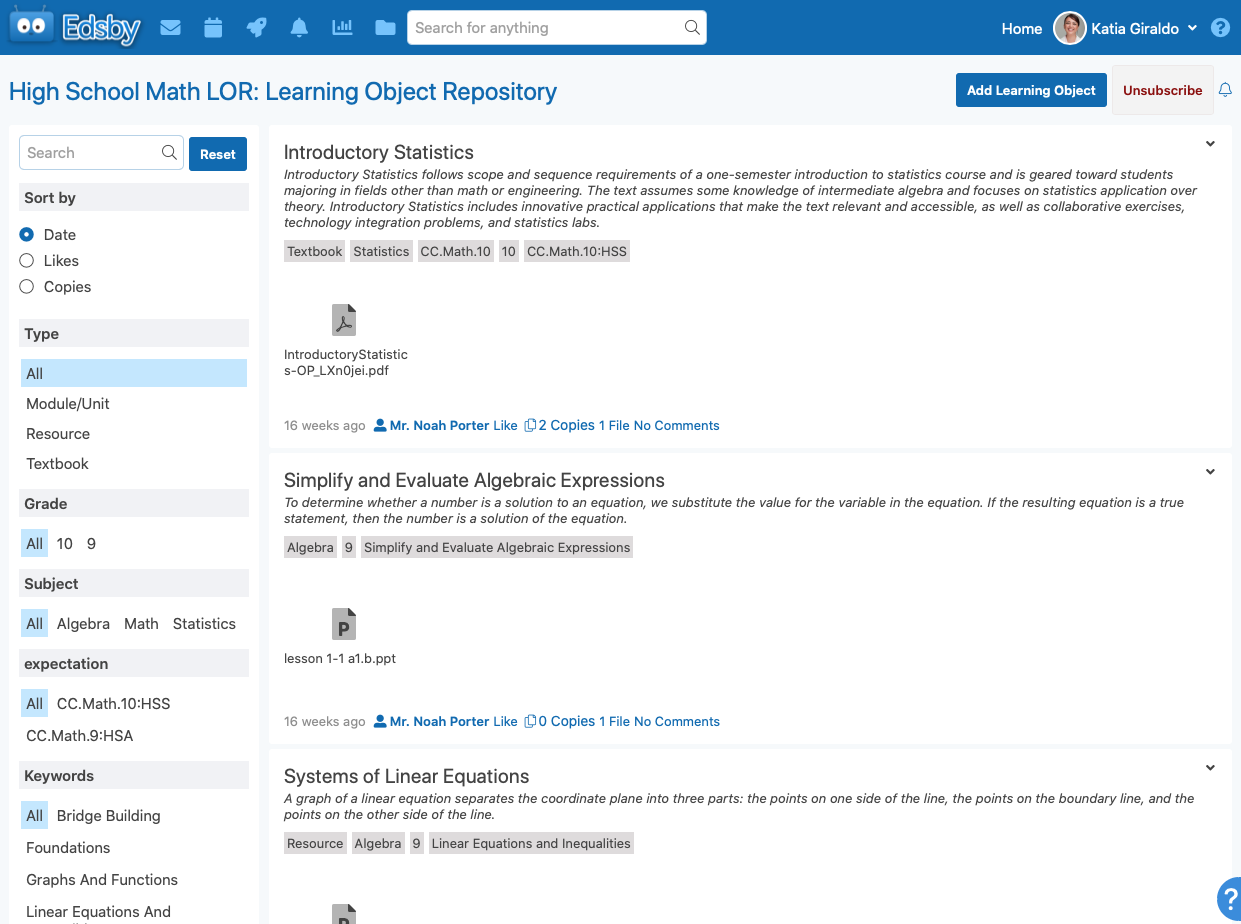1241x924 pixels.
Task: Open the Calendar icon in top bar
Action: [x=213, y=28]
